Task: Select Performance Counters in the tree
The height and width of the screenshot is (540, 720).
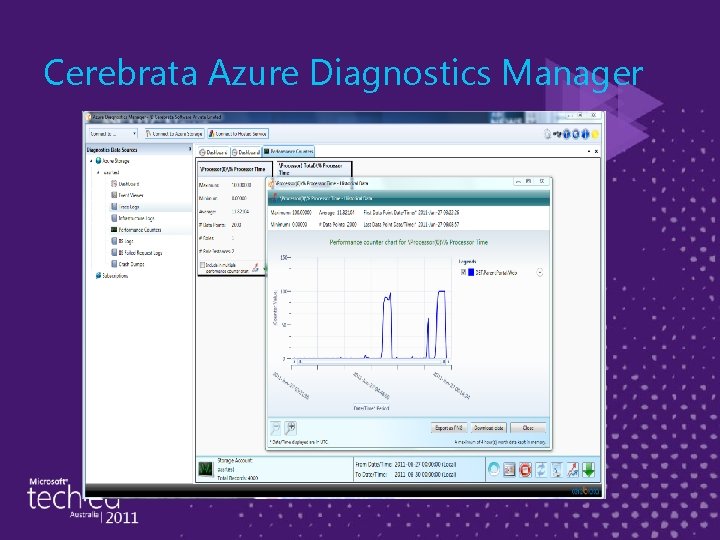Action: pos(140,230)
